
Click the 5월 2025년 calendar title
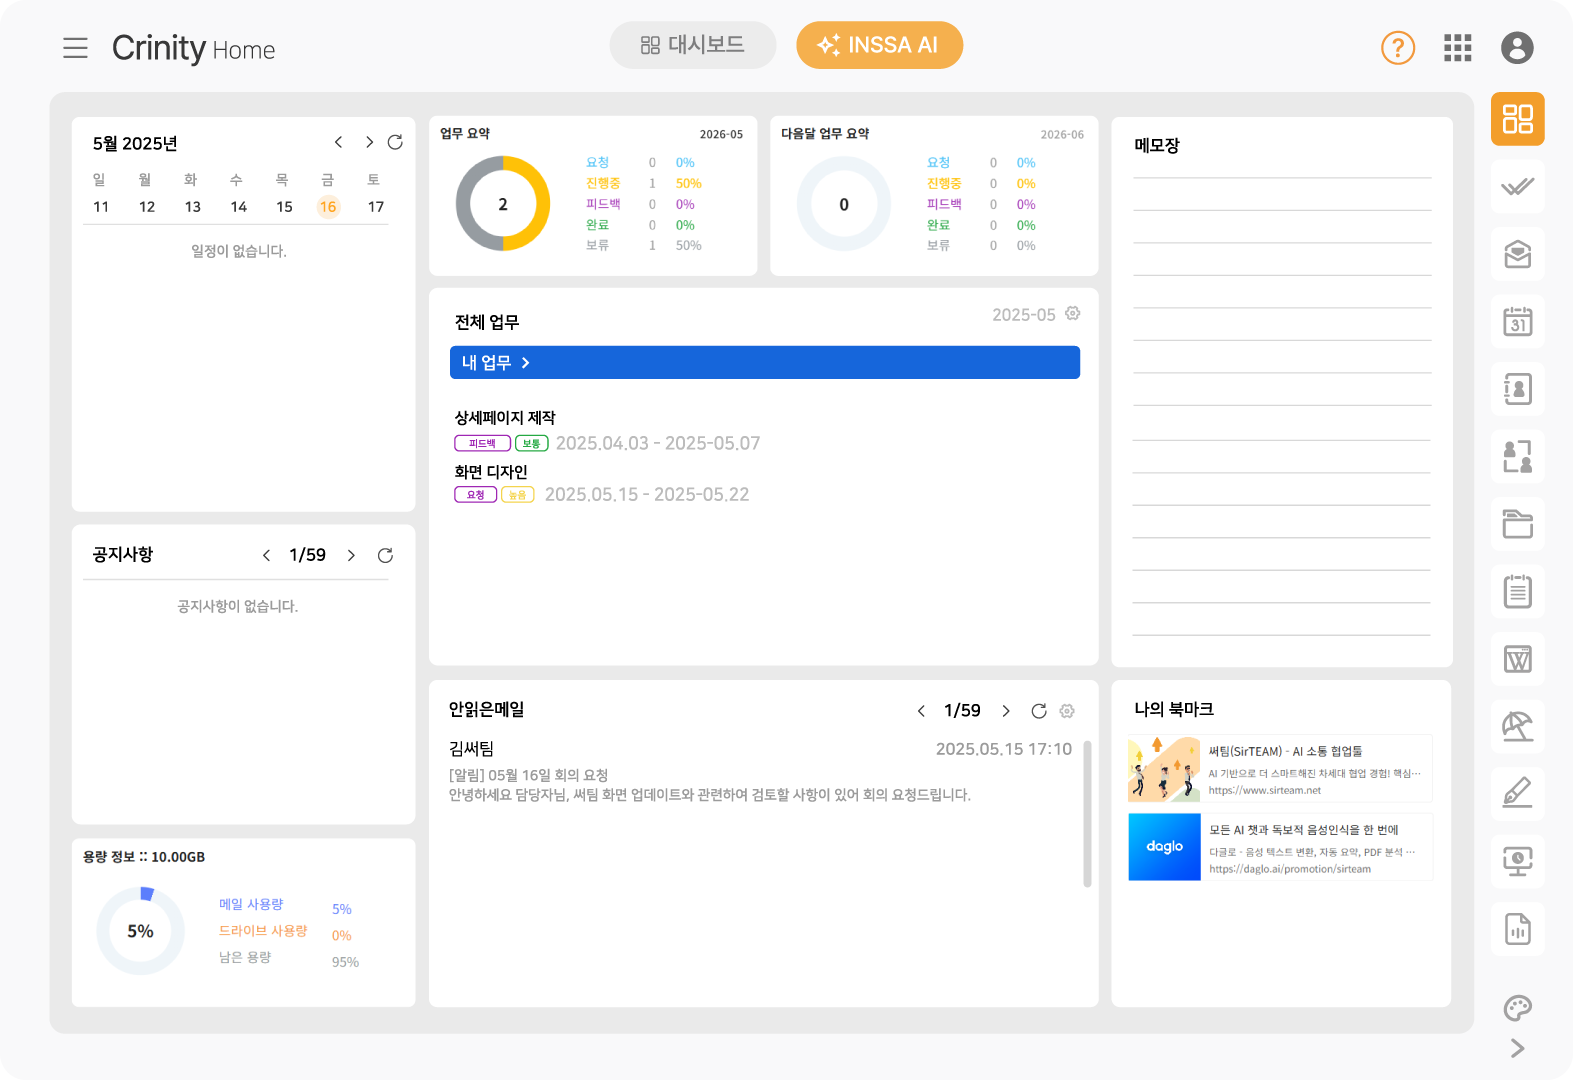pos(135,144)
